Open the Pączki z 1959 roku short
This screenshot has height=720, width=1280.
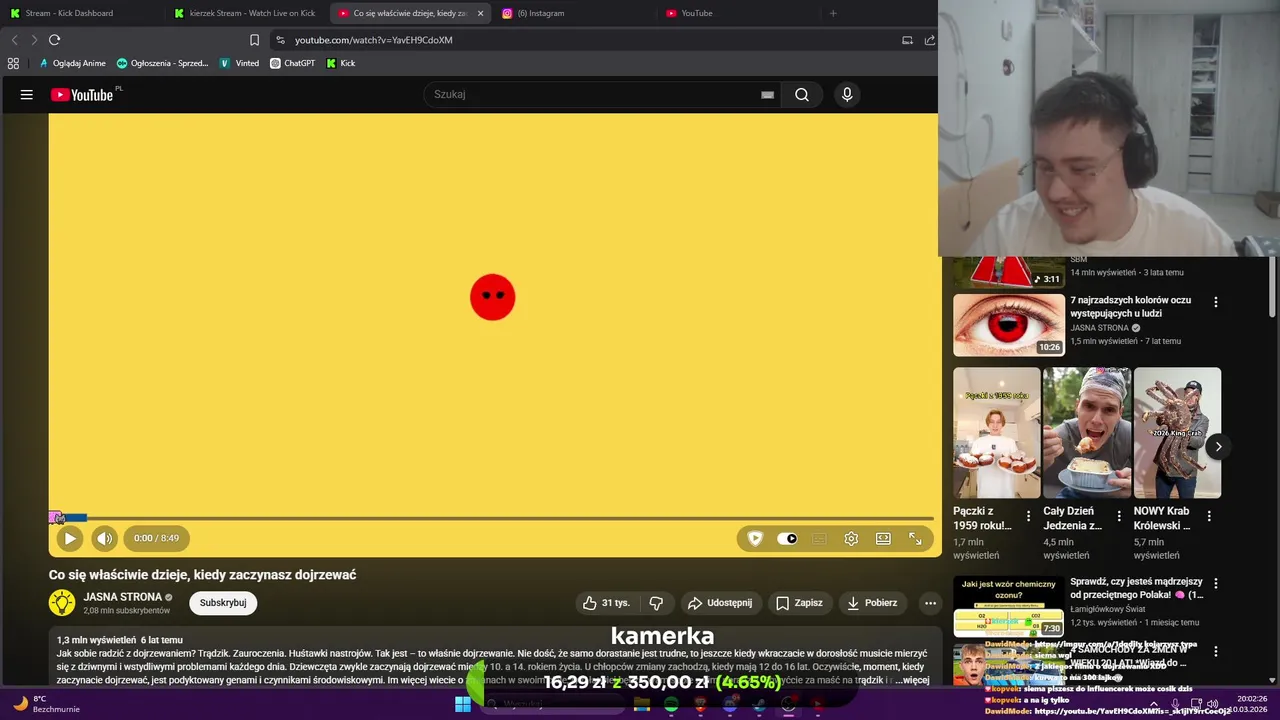(x=997, y=432)
